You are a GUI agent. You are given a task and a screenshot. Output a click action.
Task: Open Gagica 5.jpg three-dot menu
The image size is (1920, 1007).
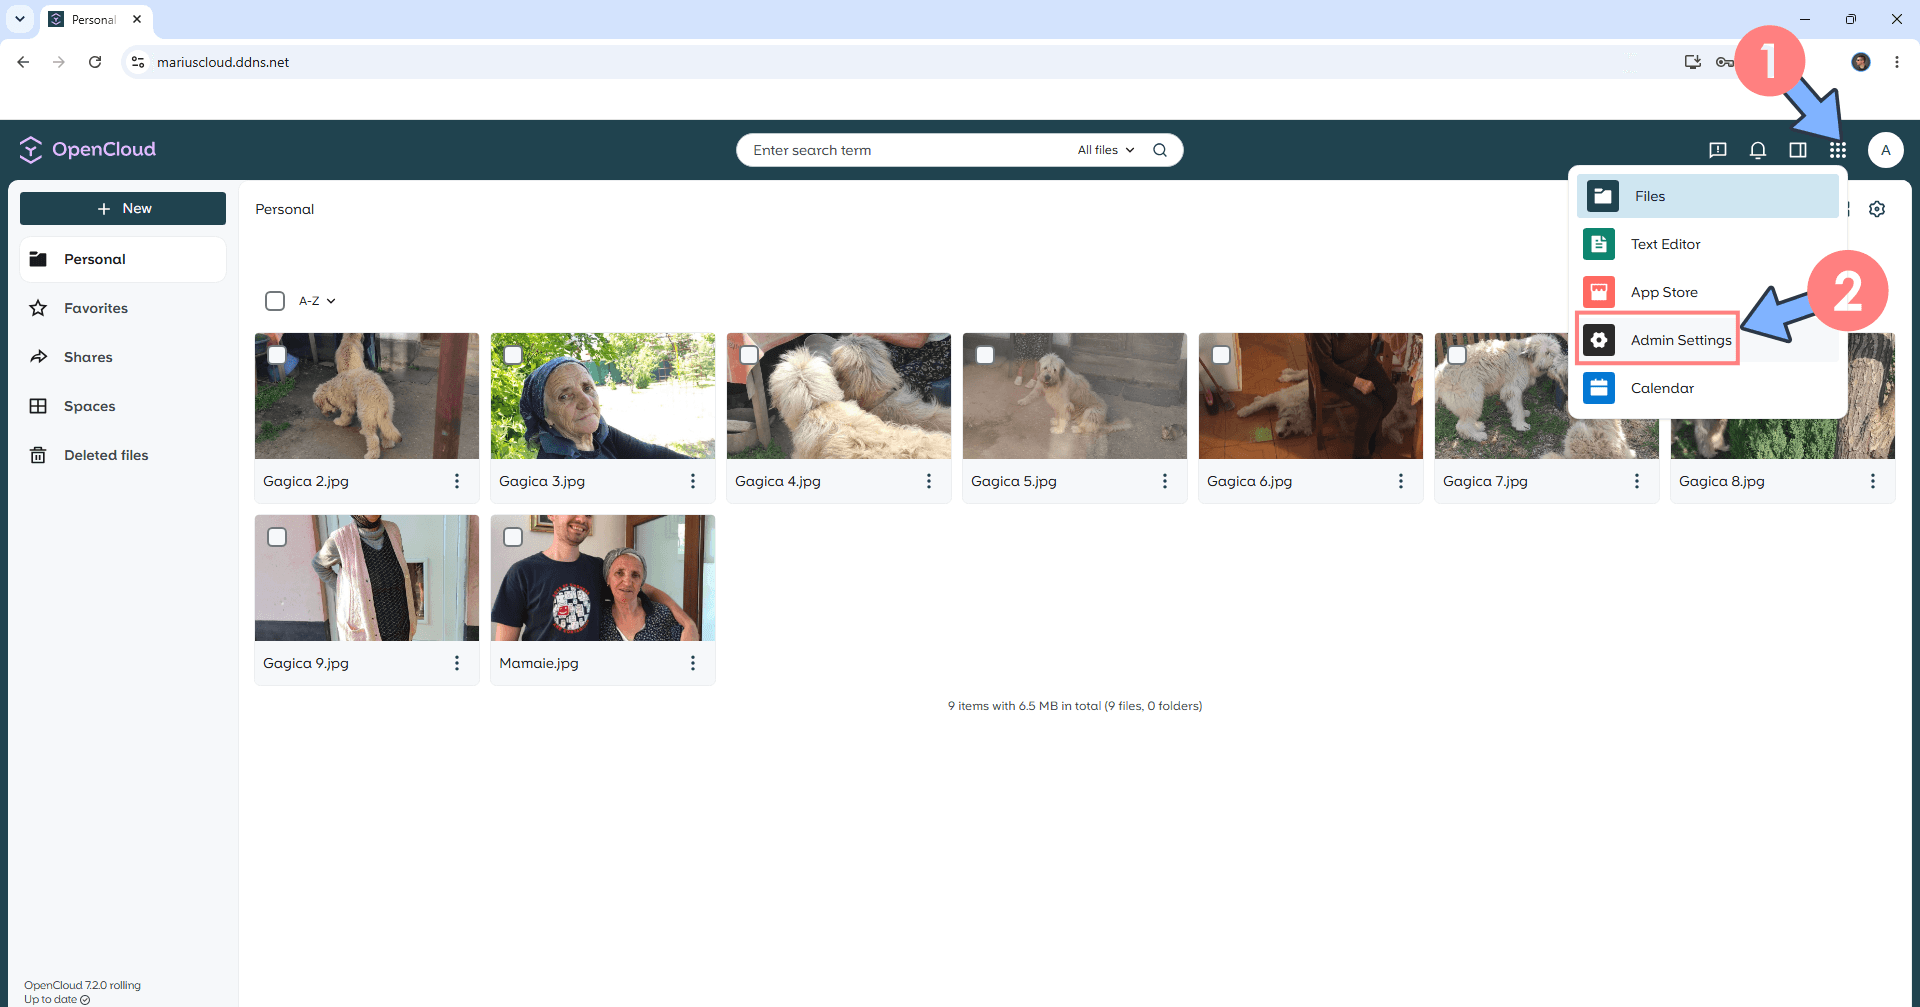[x=1165, y=481]
